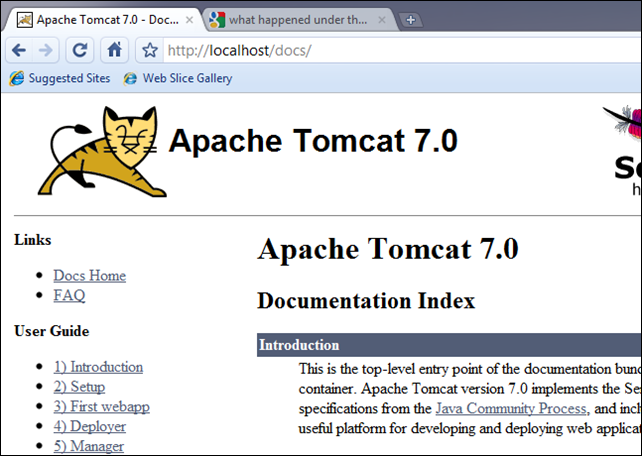This screenshot has height=456, width=642.
Task: Click the 'Links' sidebar heading
Action: click(33, 239)
